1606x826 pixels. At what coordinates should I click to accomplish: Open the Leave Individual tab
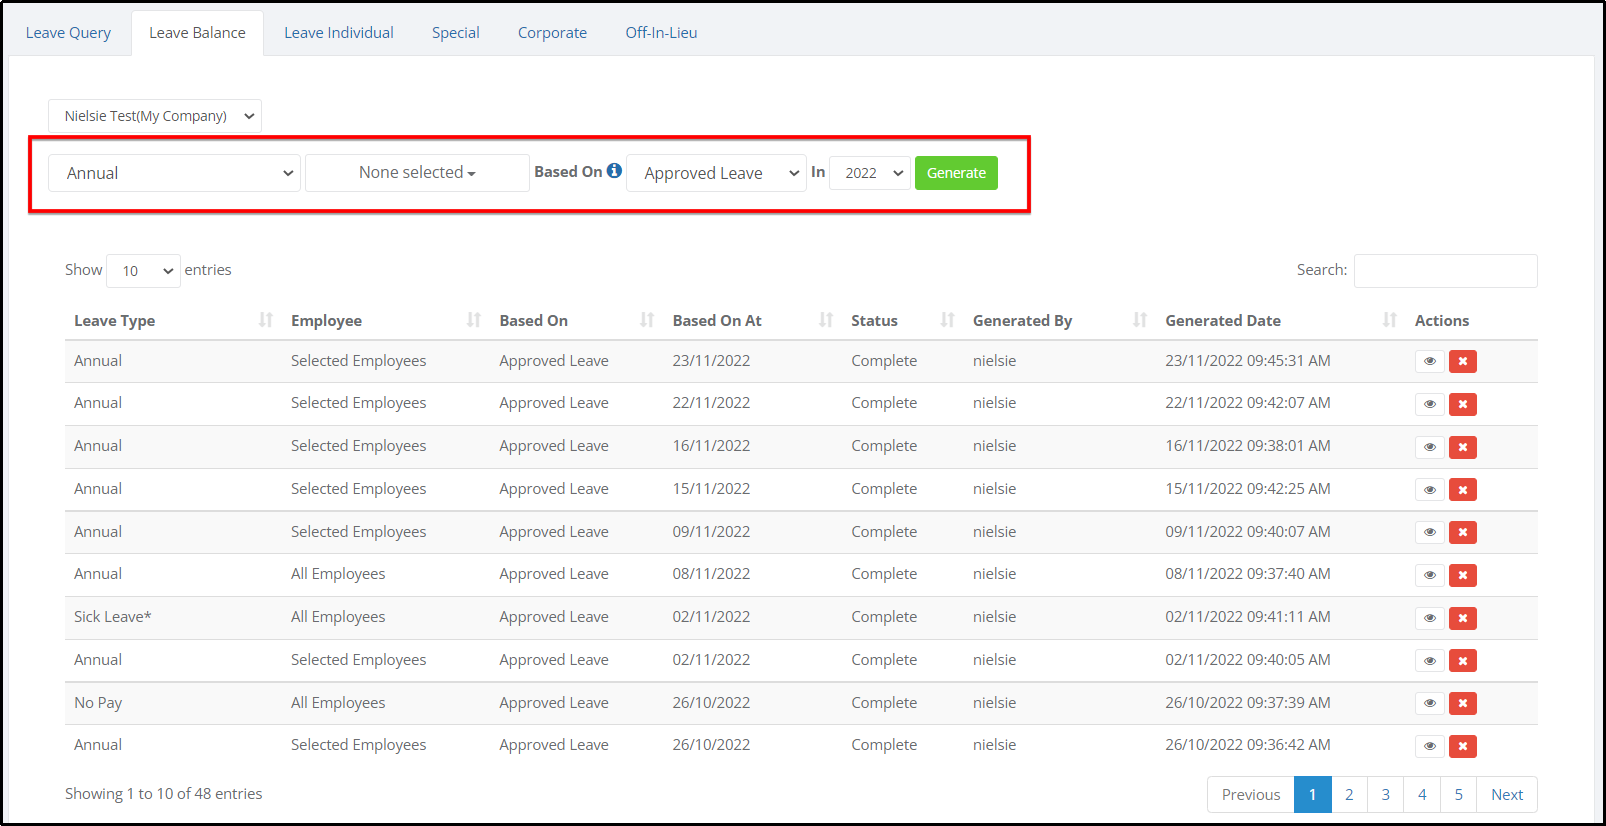(x=339, y=33)
